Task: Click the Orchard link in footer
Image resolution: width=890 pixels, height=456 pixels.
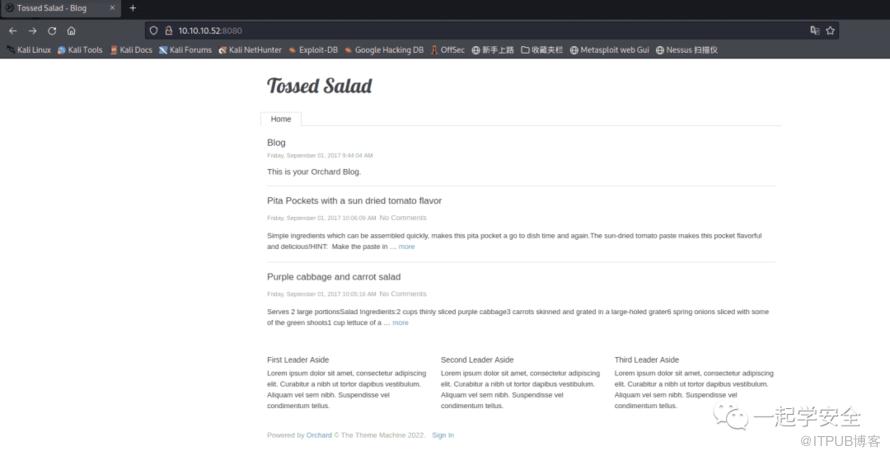Action: click(x=319, y=435)
